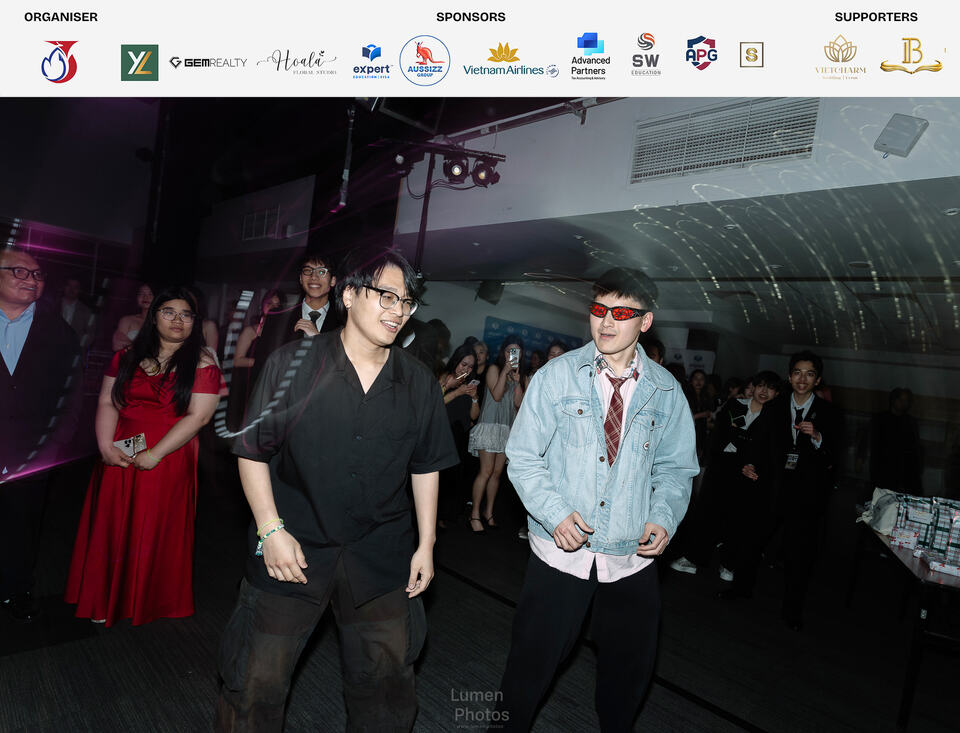Click the Hoala Floral Studio logo

click(297, 62)
